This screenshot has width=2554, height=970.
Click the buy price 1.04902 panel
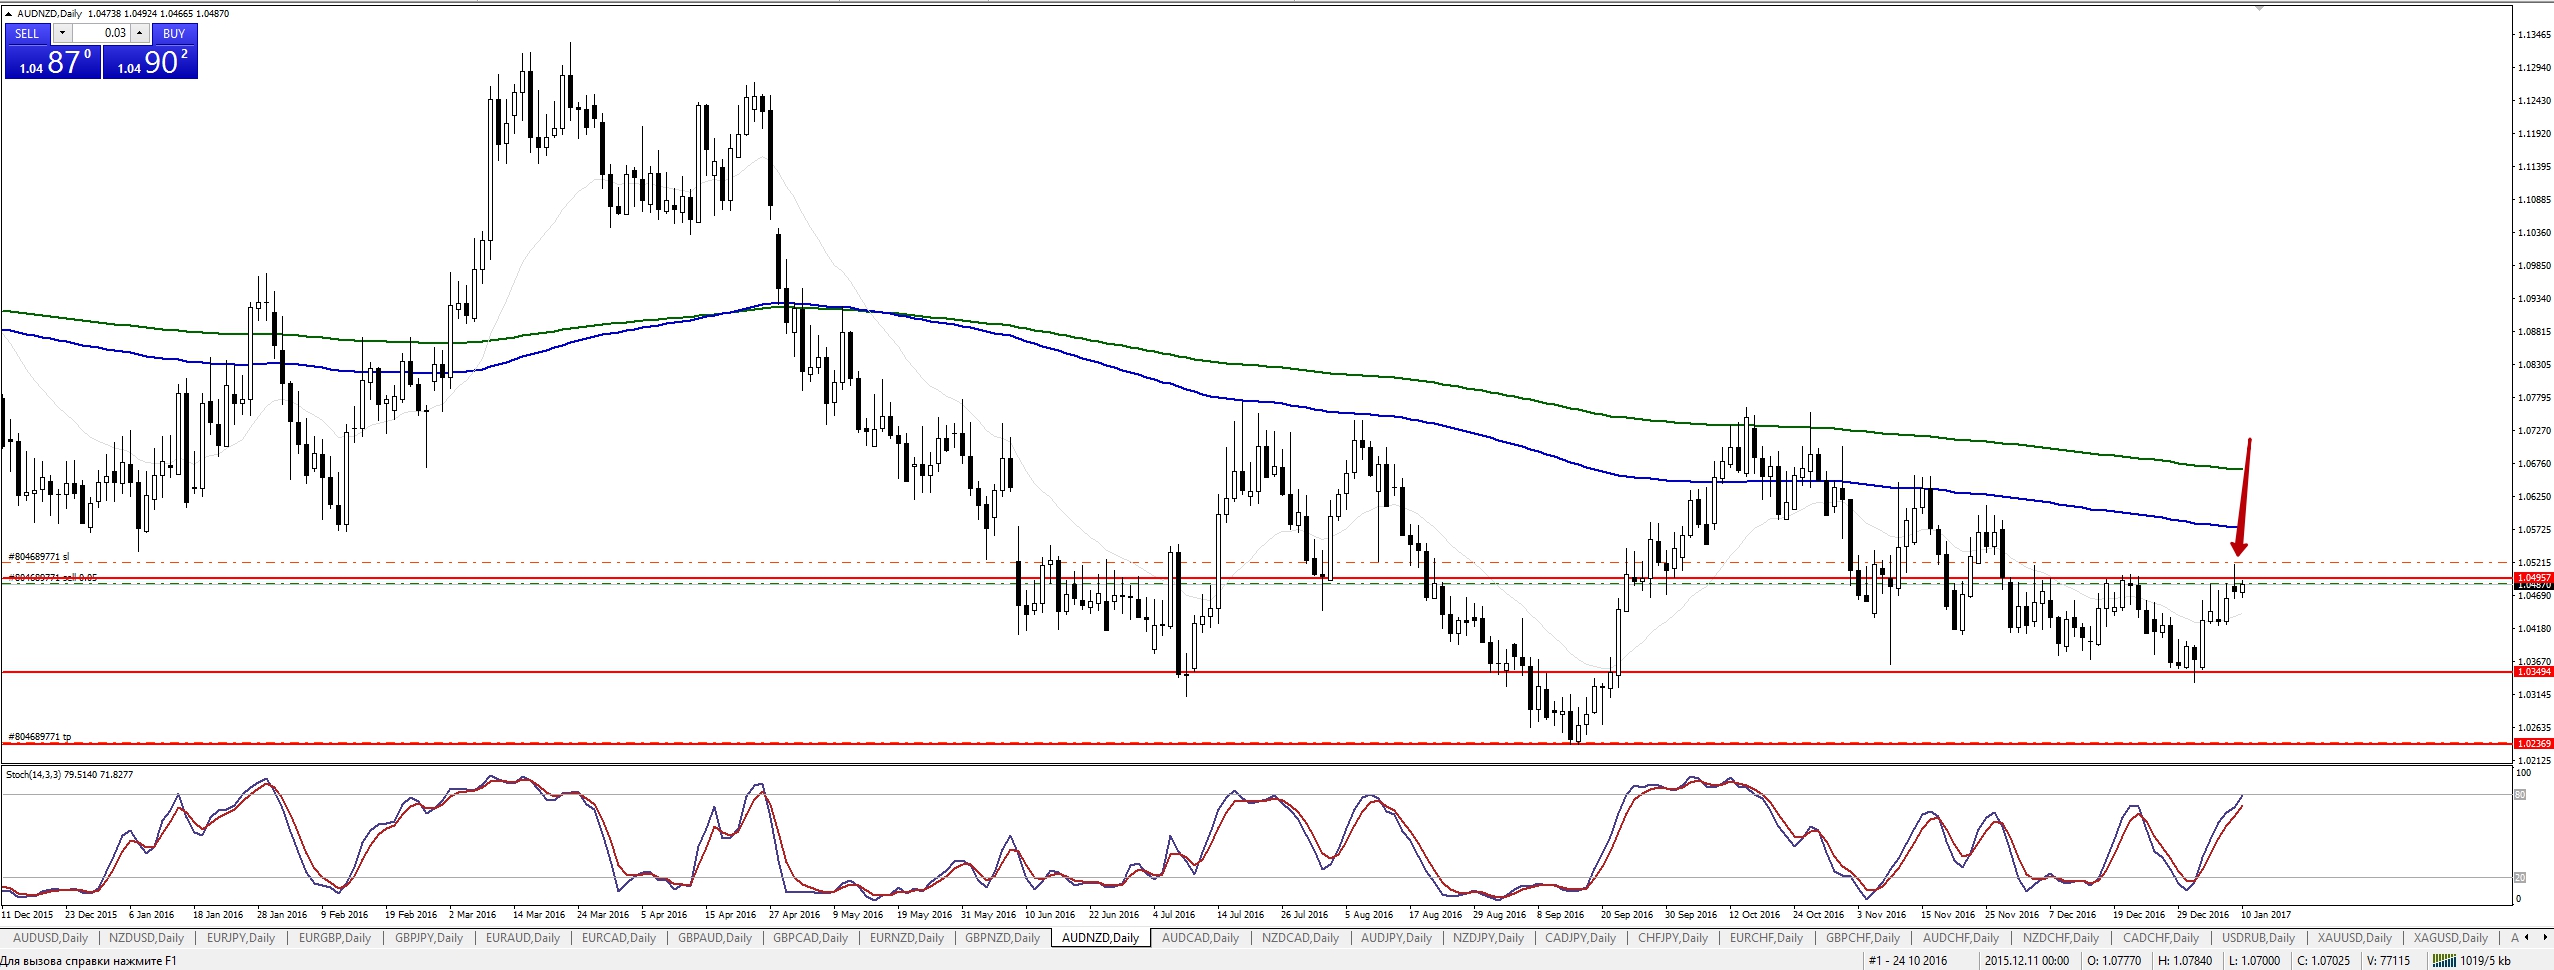(x=150, y=62)
